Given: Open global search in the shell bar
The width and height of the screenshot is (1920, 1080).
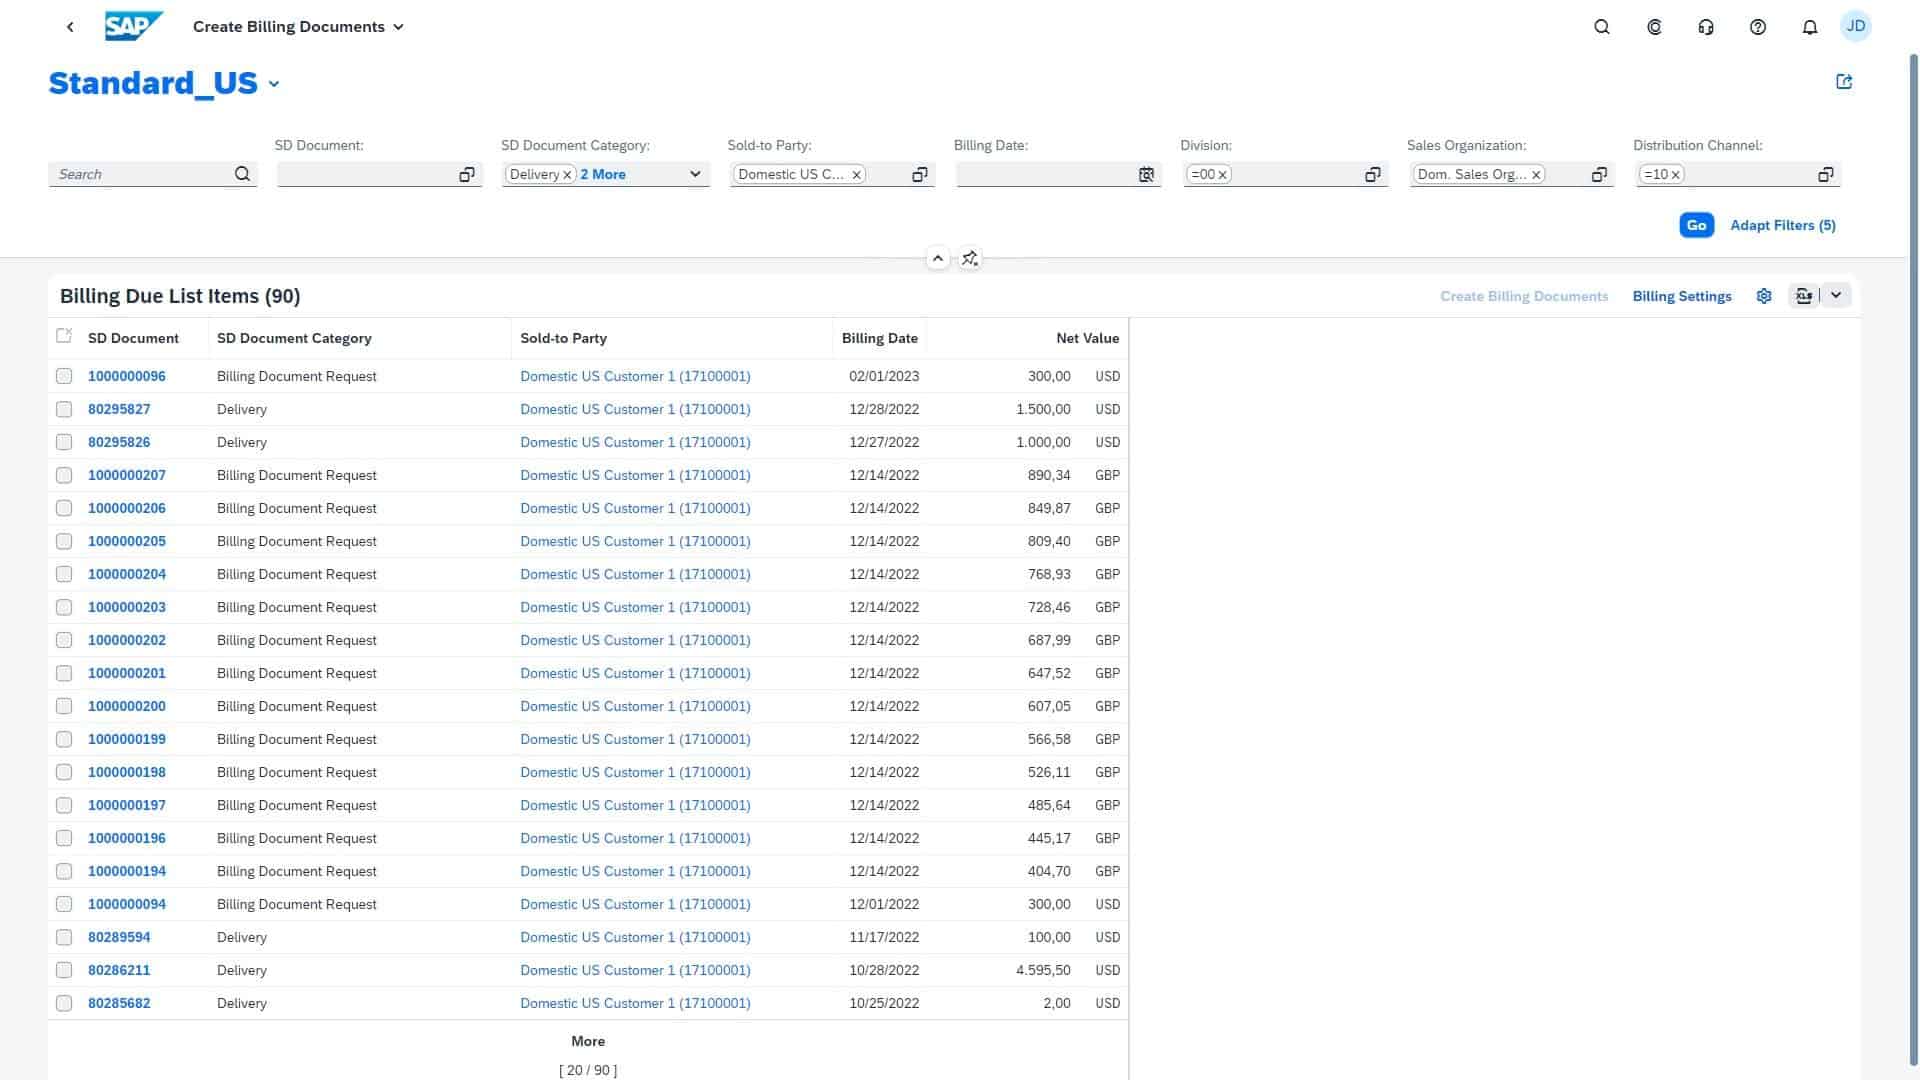Looking at the screenshot, I should (x=1601, y=26).
